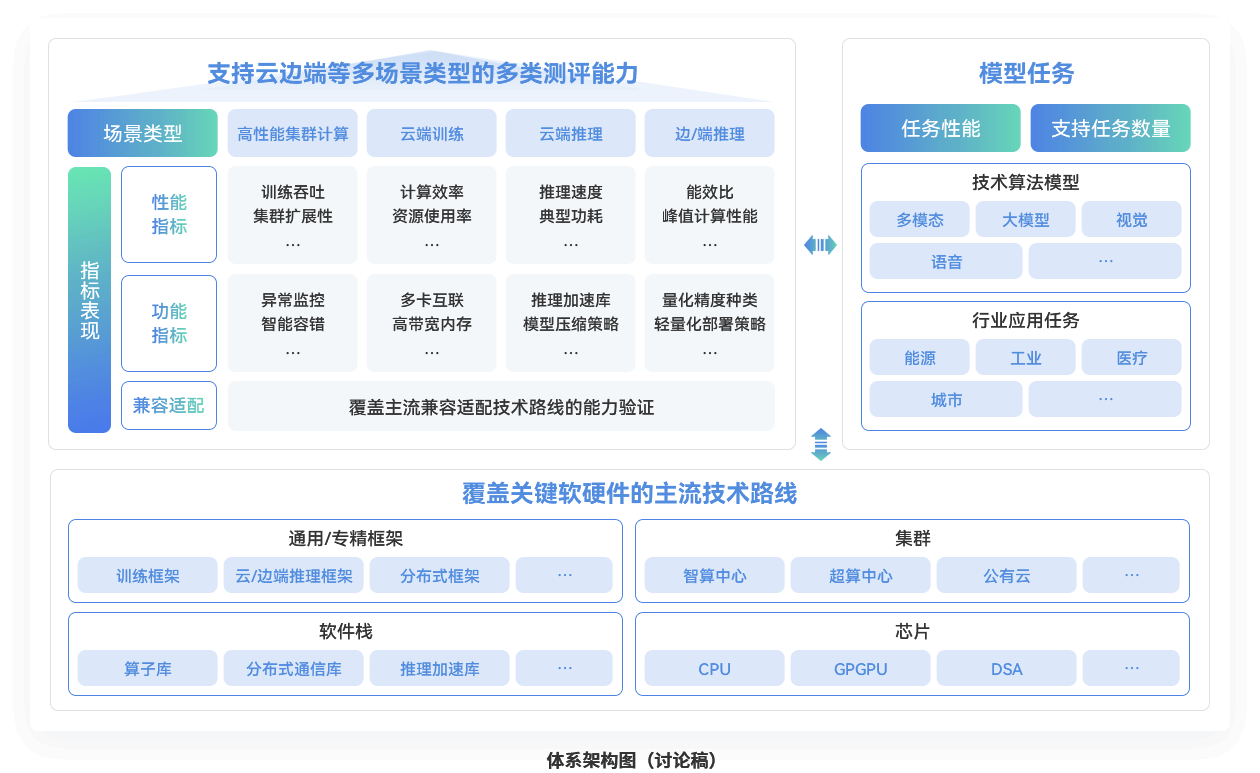Select the 支持任务数量 gradient button
The image size is (1260, 773).
[x=1110, y=128]
